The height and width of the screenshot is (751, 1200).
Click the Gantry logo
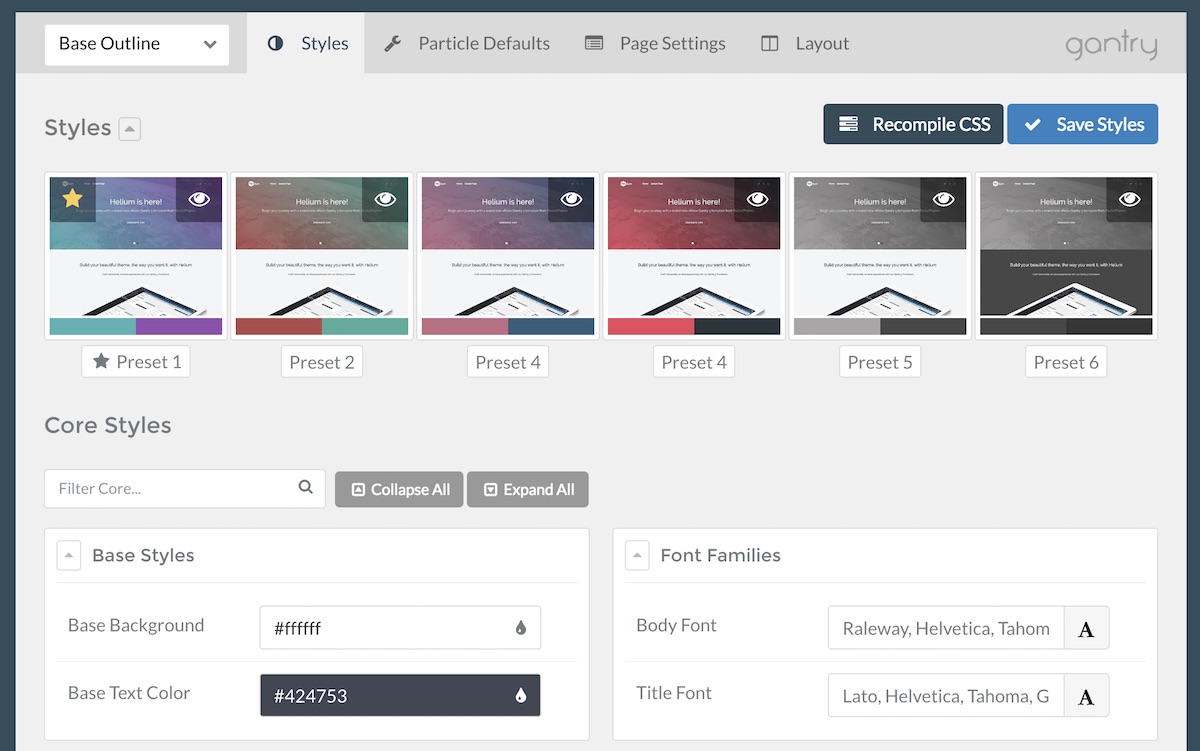click(x=1111, y=43)
